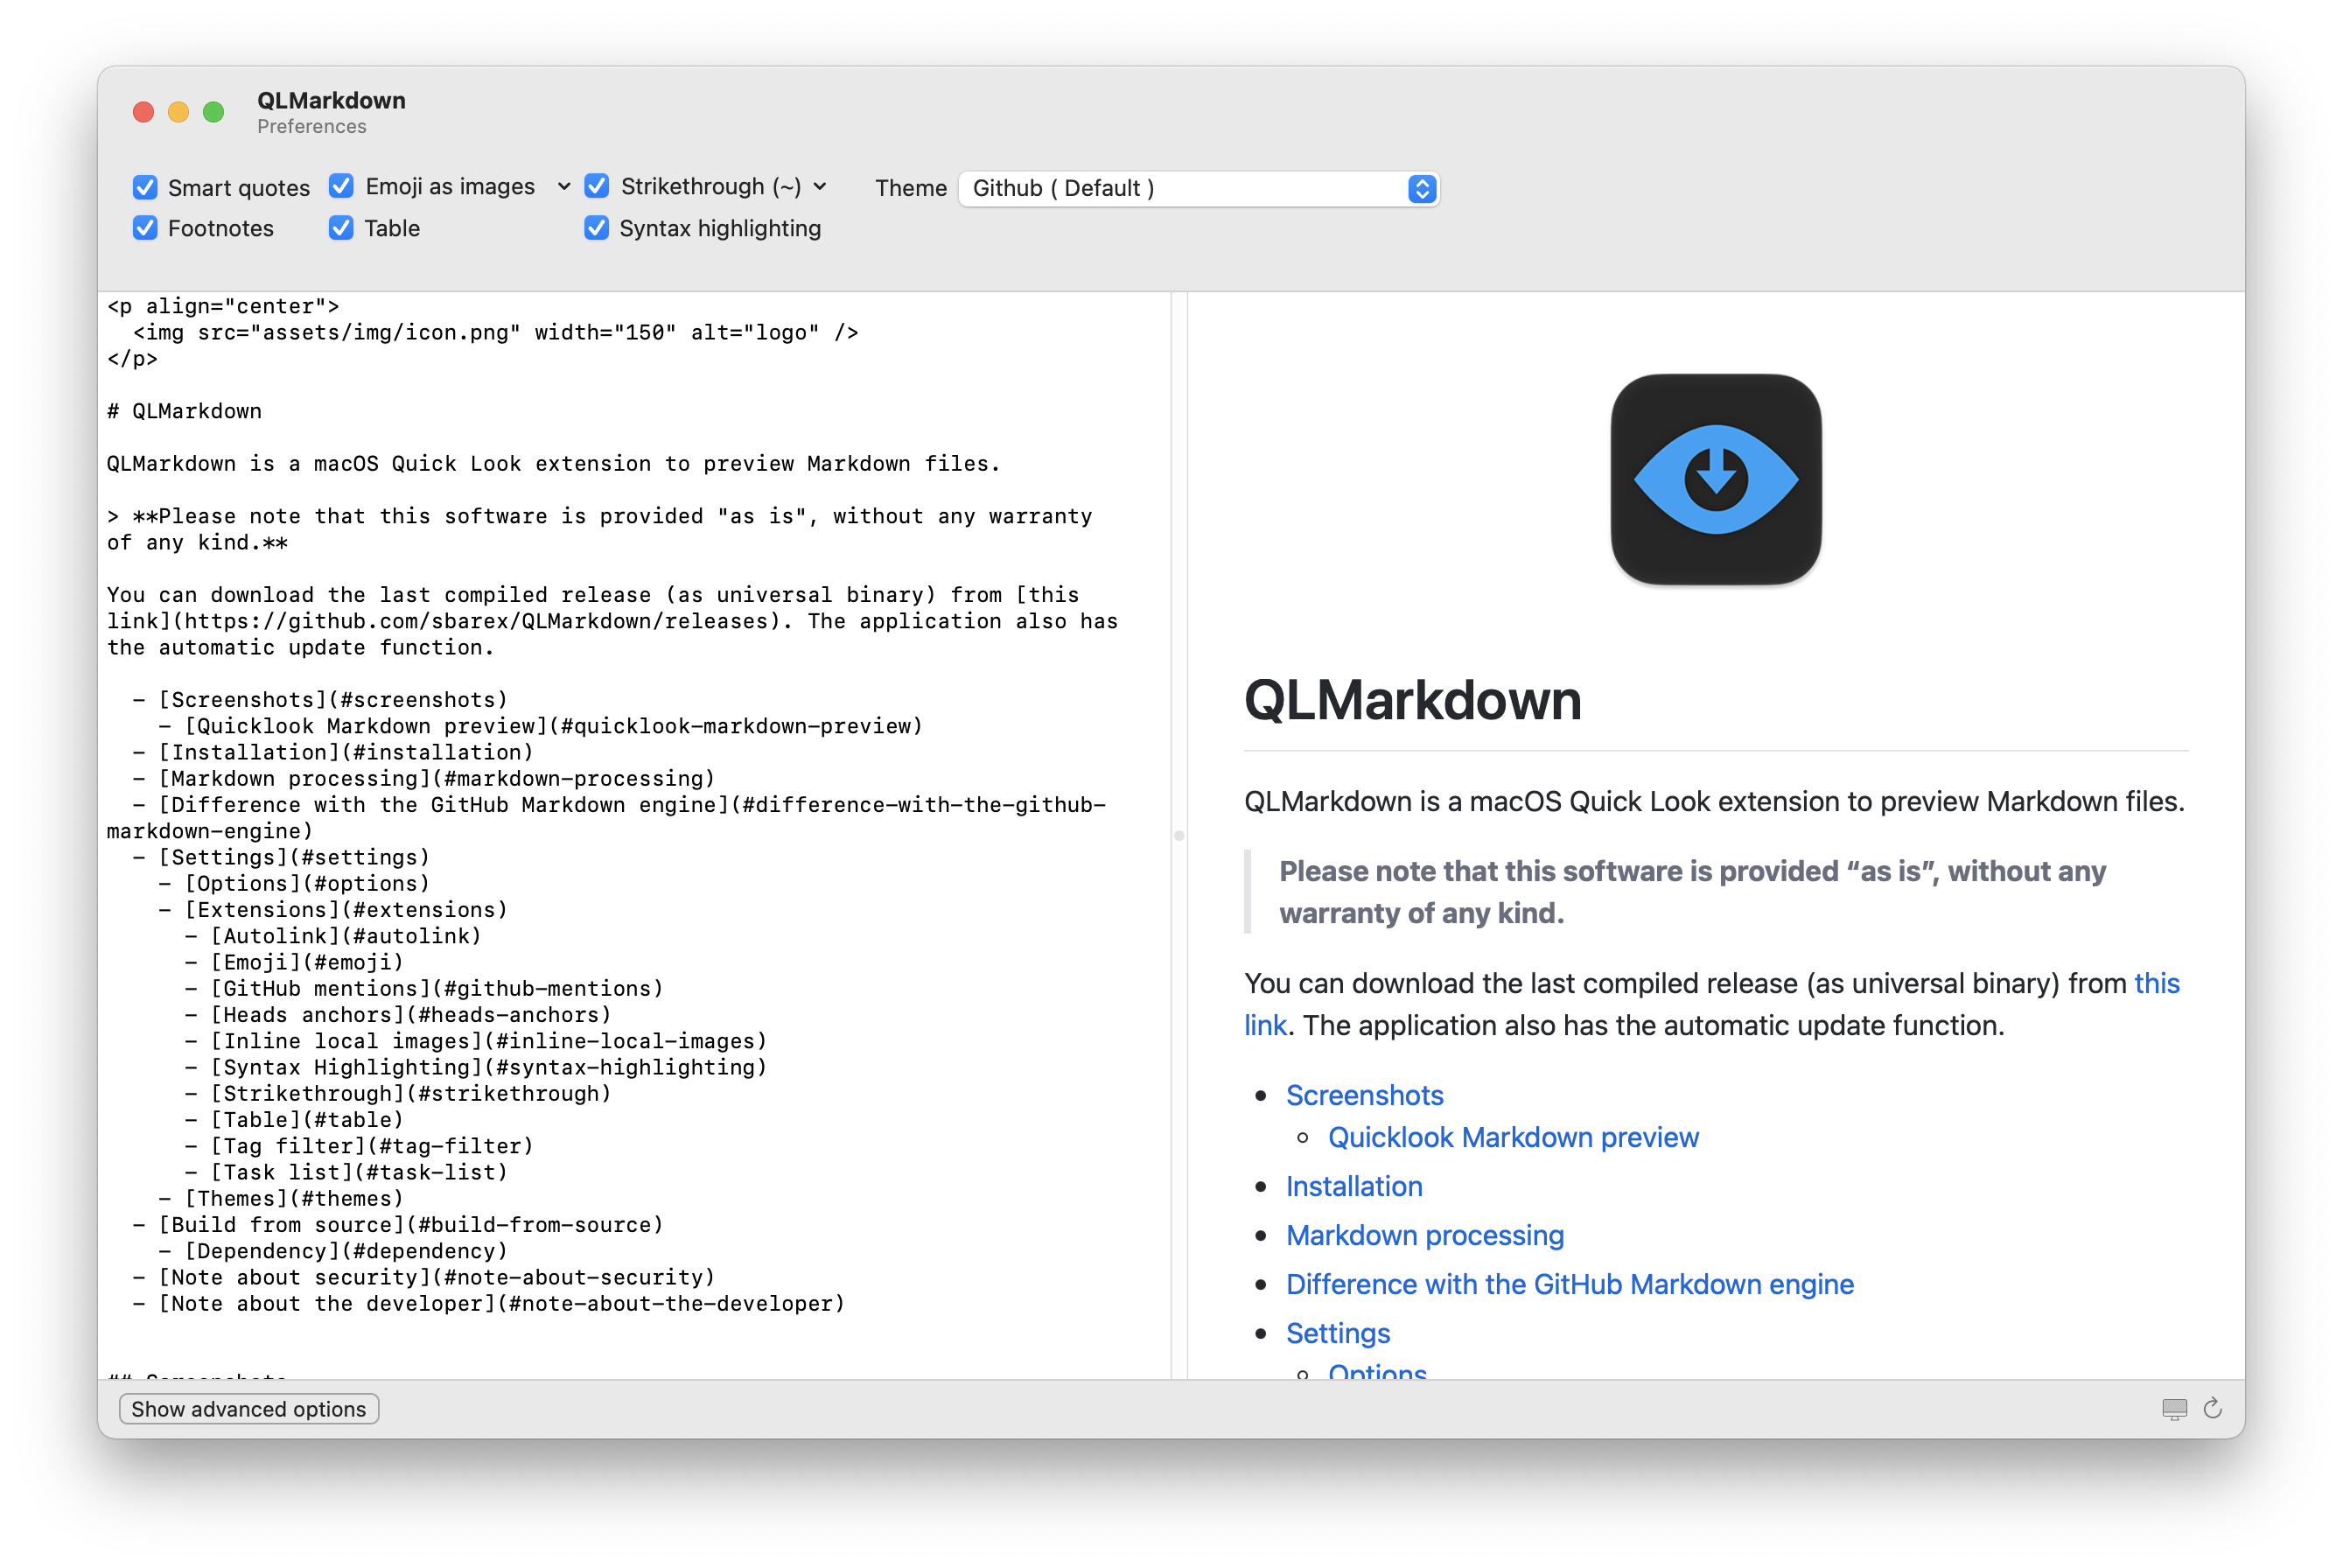This screenshot has width=2343, height=1568.
Task: Toggle the Footnotes checkbox
Action: 145,228
